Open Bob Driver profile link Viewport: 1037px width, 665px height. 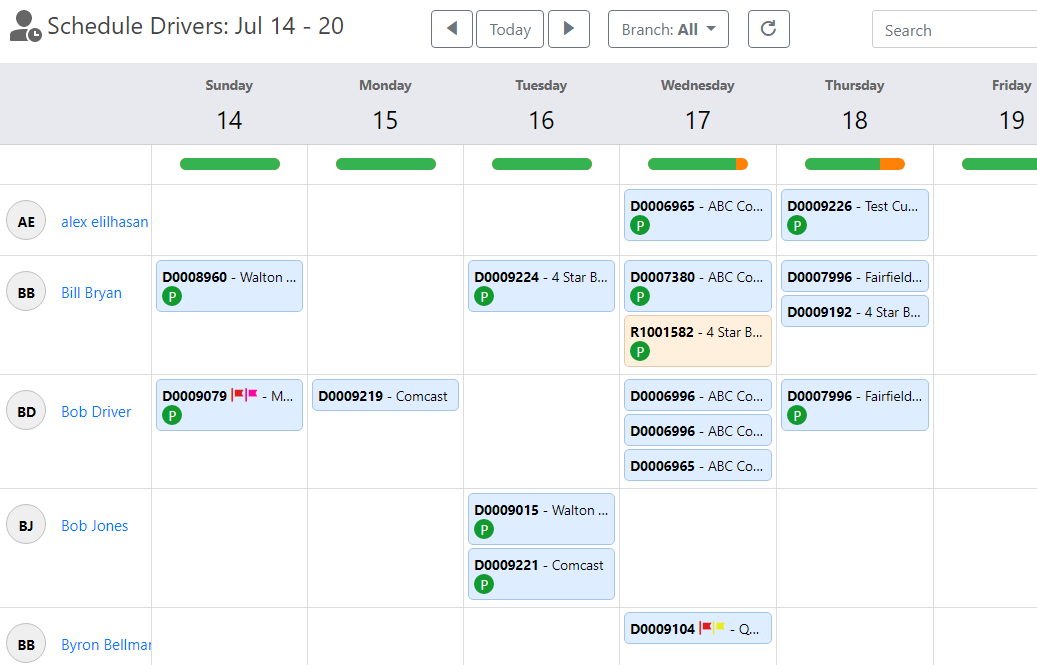coord(96,411)
